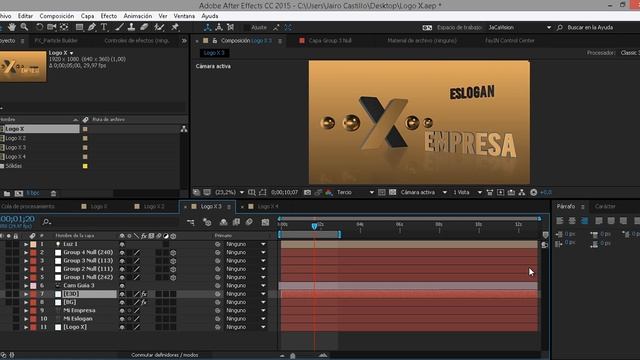Click the new folder icon in Project panel

pyautogui.click(x=7, y=193)
